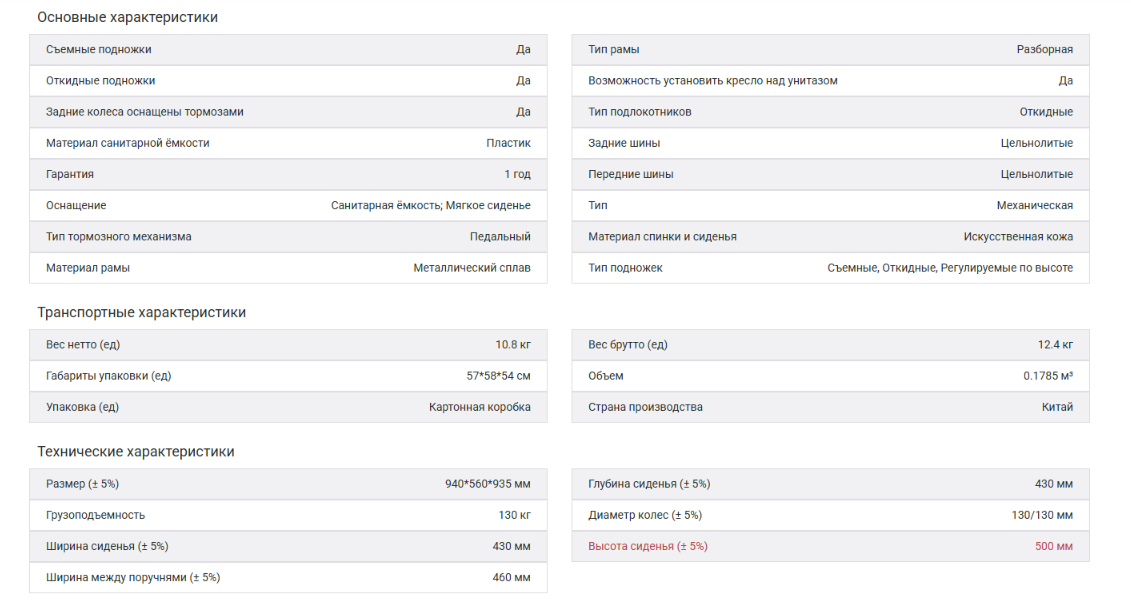Image resolution: width=1131 pixels, height=610 pixels.
Task: Click the 'Тип тормозного механизма' label
Action: [119, 236]
